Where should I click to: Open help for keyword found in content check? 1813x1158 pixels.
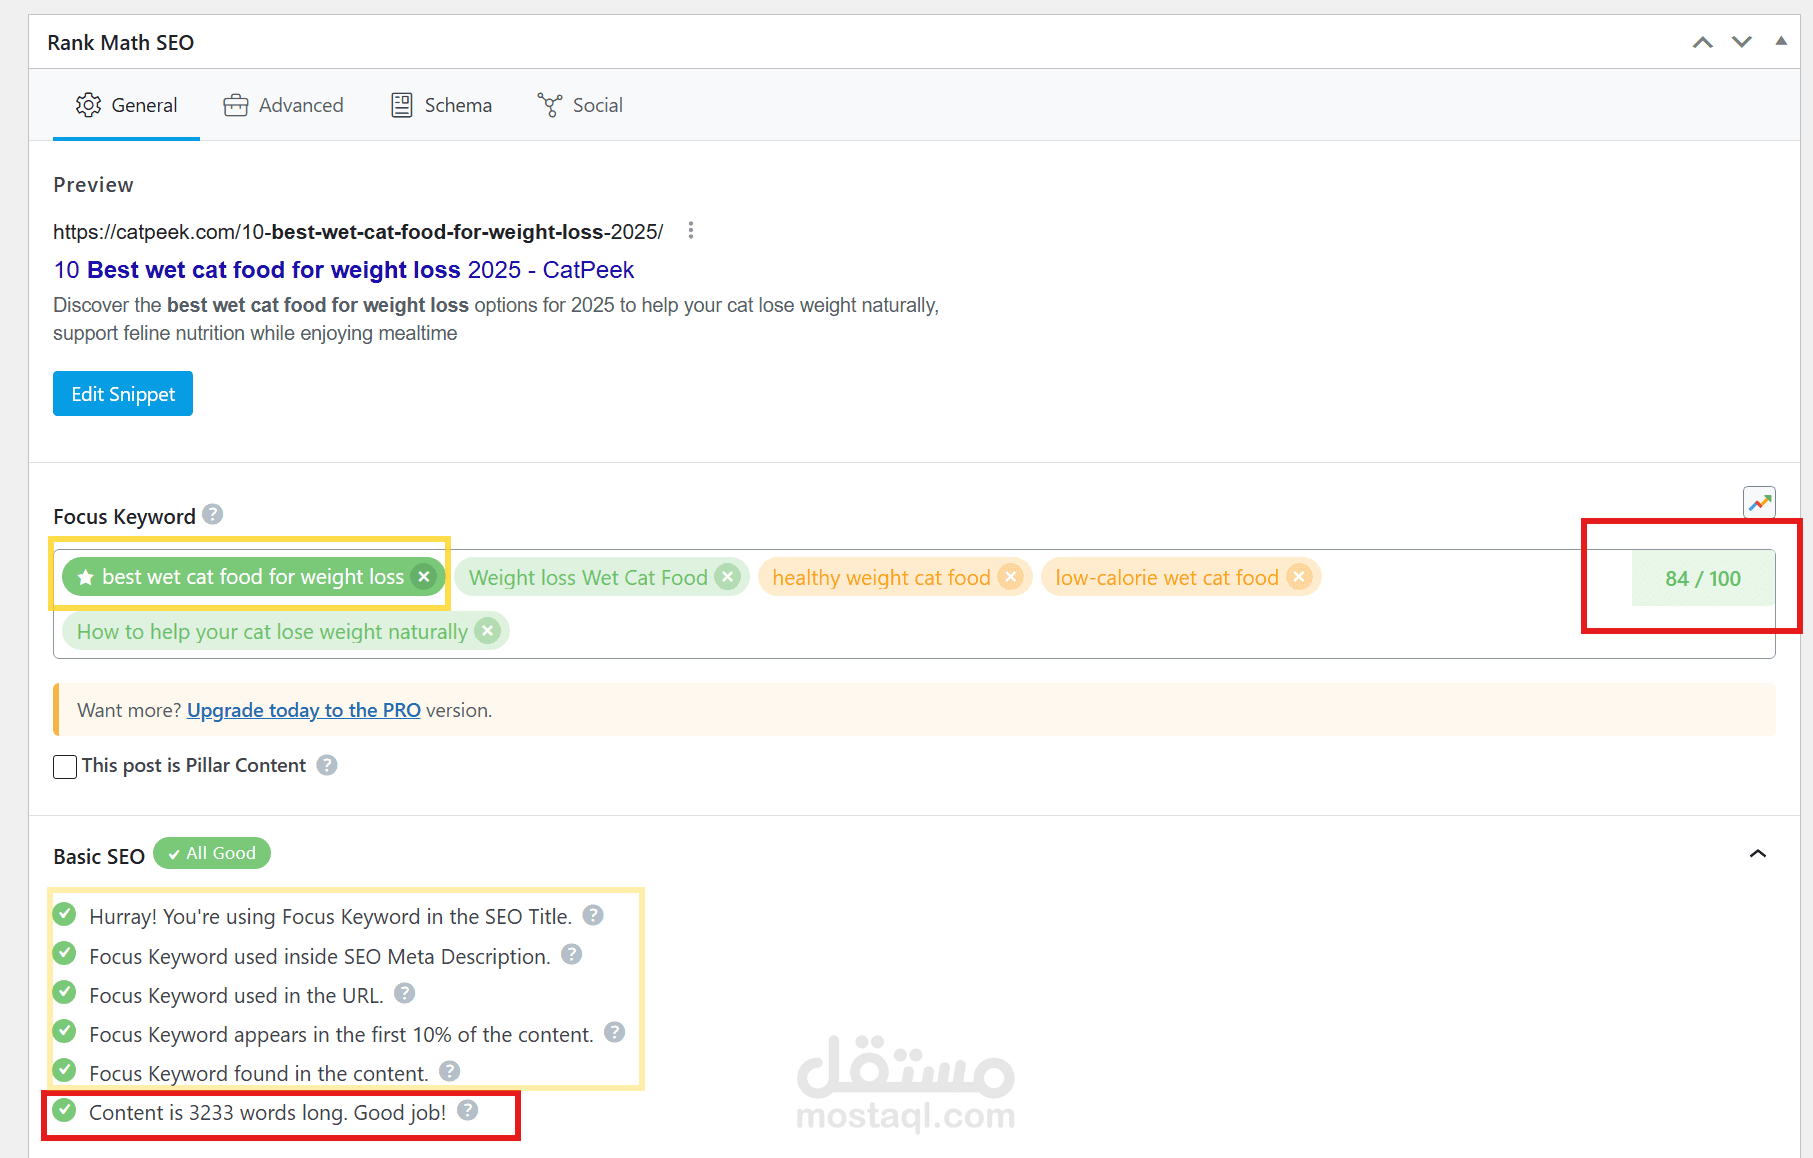(x=450, y=1071)
